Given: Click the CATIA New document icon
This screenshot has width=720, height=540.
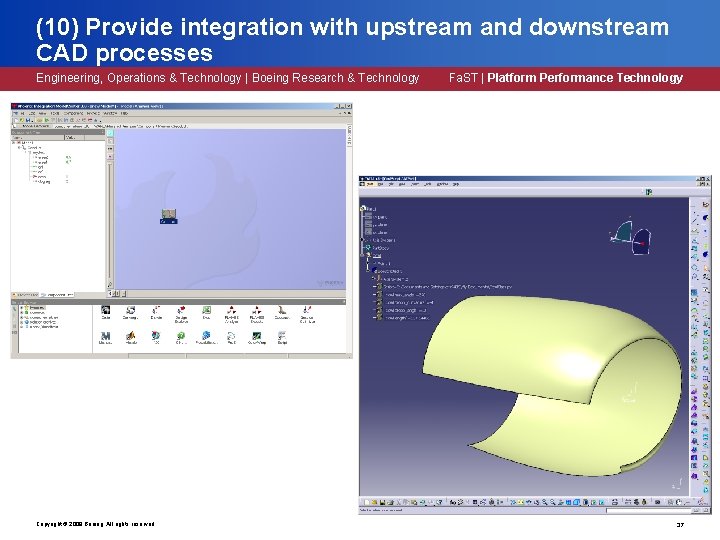Looking at the screenshot, I should (367, 502).
